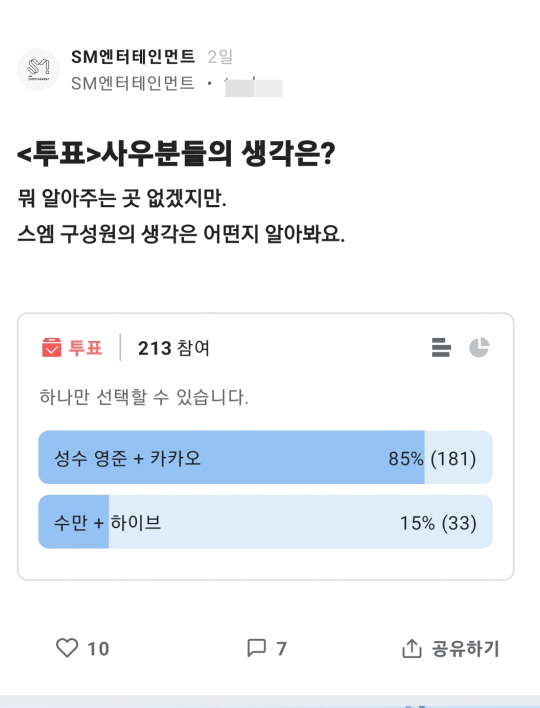
Task: Click the red 투표 label text
Action: click(85, 348)
